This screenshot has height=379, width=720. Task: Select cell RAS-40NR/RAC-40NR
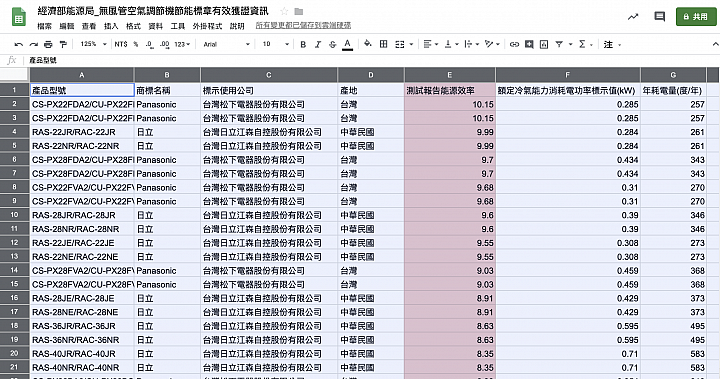(x=82, y=368)
